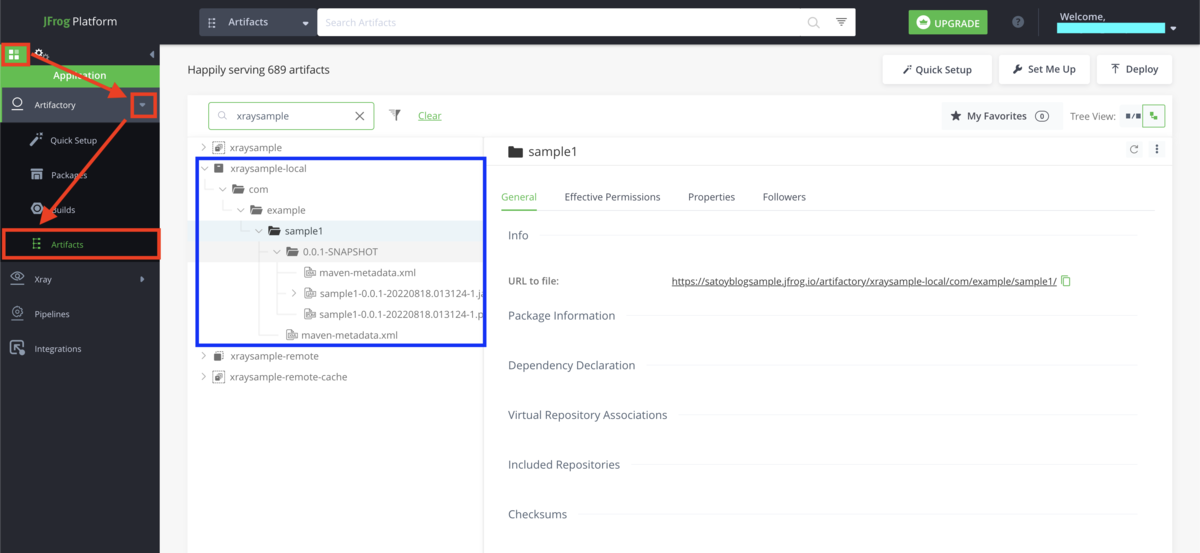Collapse the example folder node

coord(240,210)
